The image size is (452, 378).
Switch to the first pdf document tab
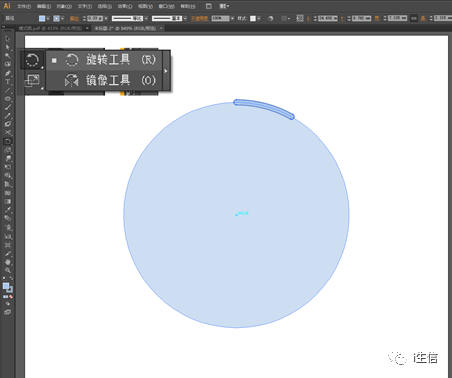(50, 28)
